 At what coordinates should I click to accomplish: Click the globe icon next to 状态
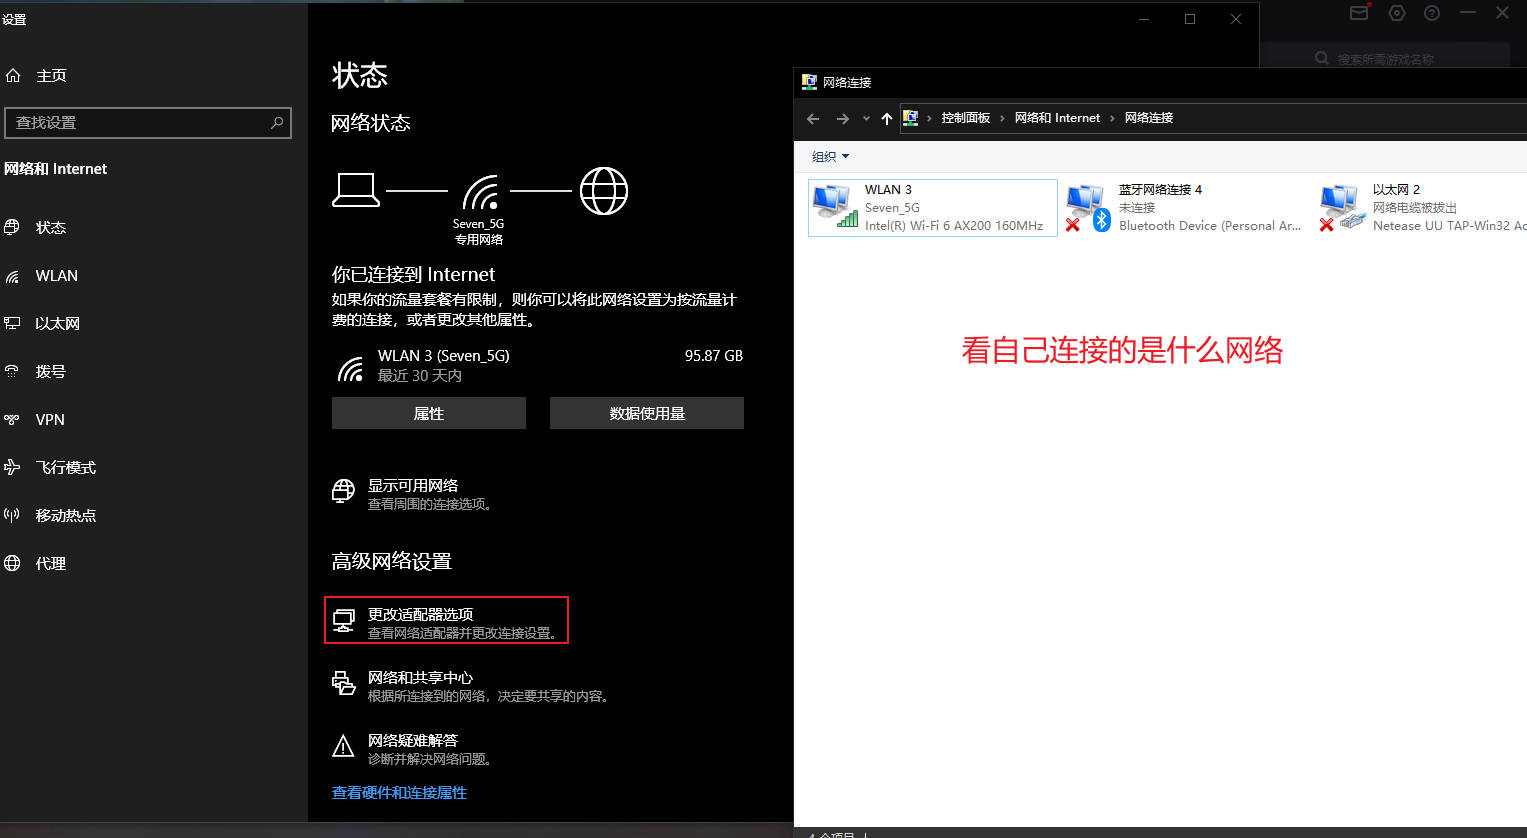(12, 227)
